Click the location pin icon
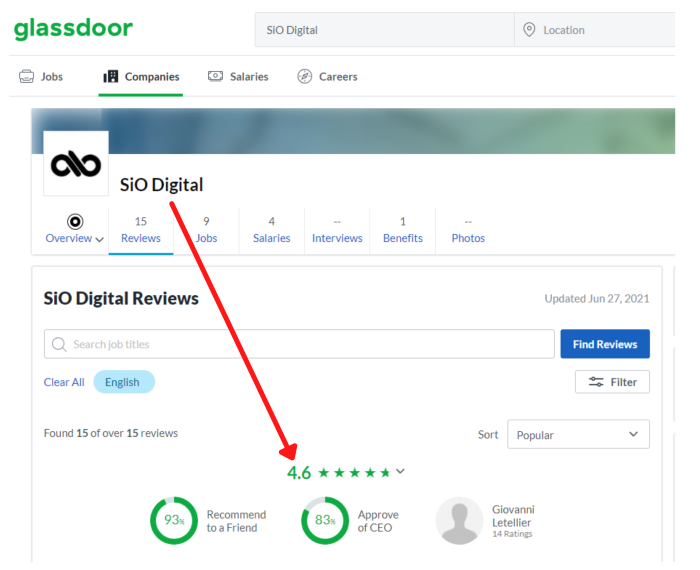Image resolution: width=700 pixels, height=570 pixels. click(x=529, y=30)
